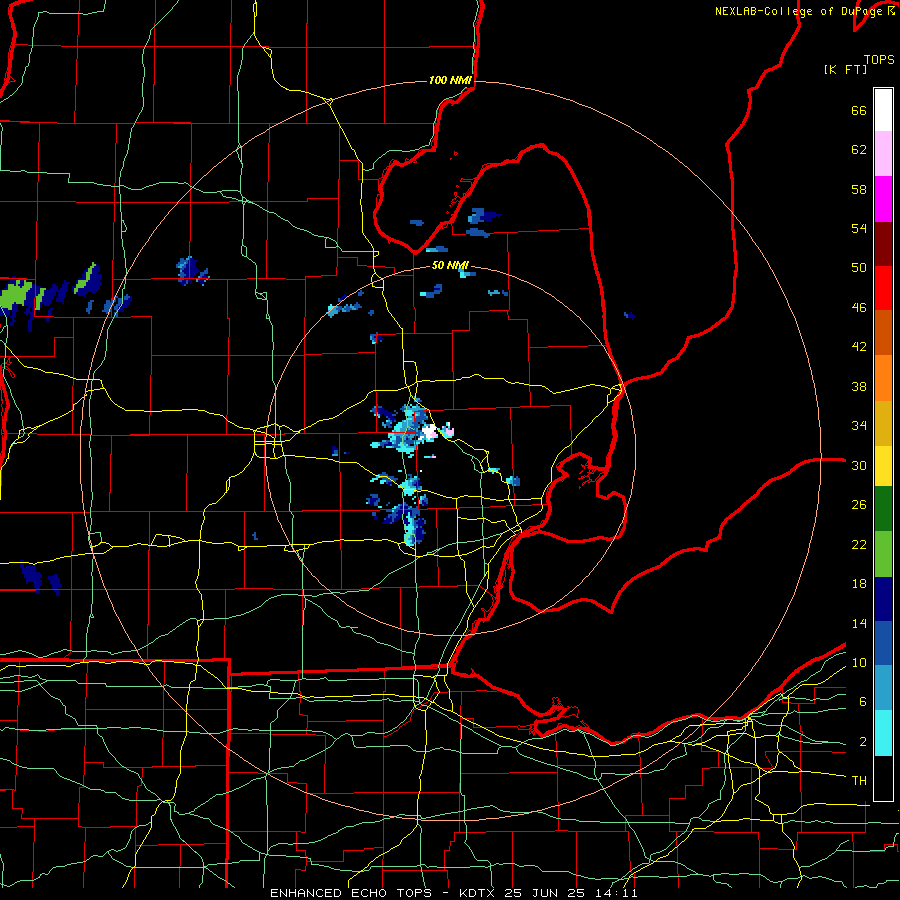Screen dimensions: 900x900
Task: Click the dark orange 46 kft legend swatch
Action: pyautogui.click(x=883, y=333)
